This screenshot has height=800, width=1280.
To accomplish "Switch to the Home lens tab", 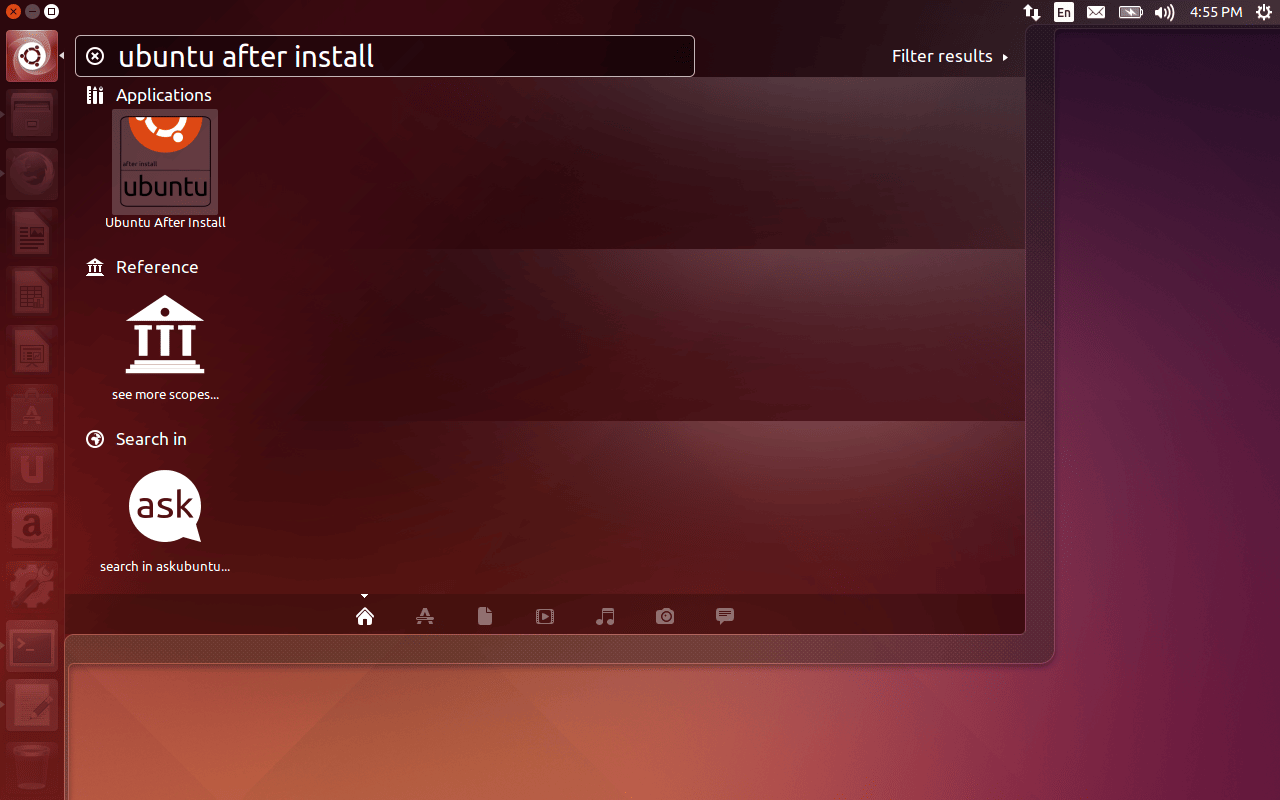I will 364,616.
